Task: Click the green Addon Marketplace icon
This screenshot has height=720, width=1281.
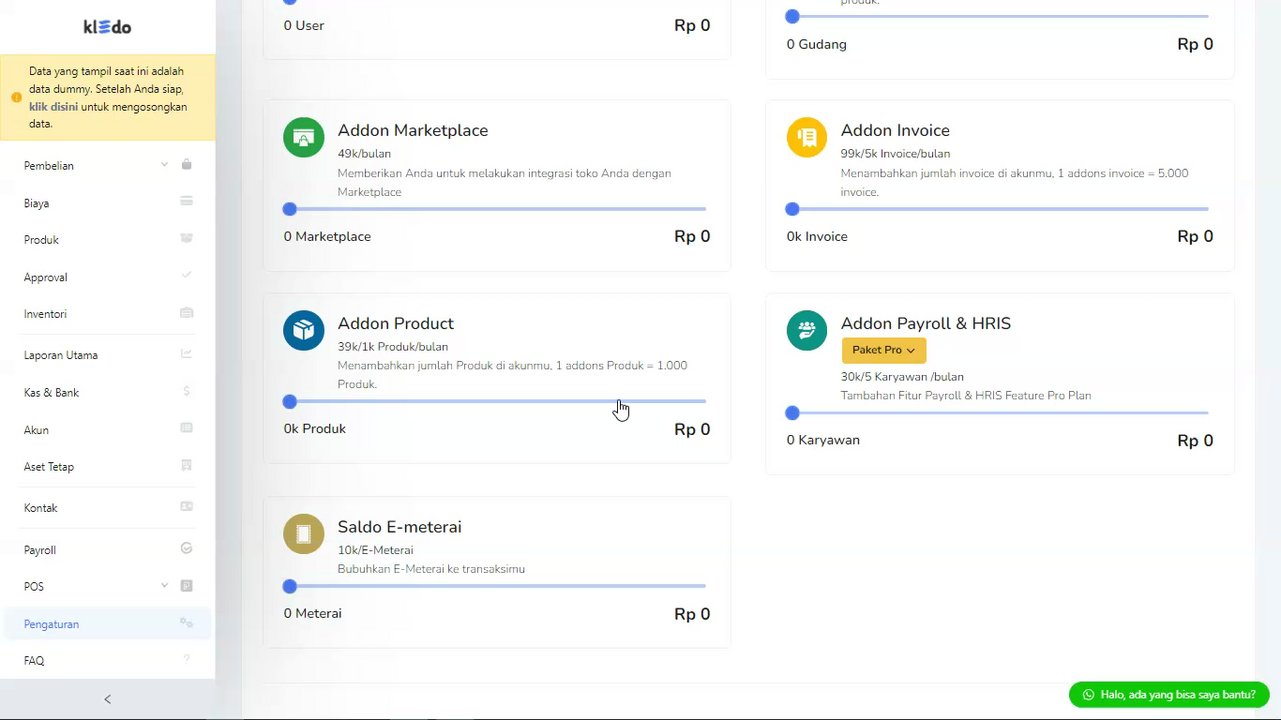Action: coord(303,137)
